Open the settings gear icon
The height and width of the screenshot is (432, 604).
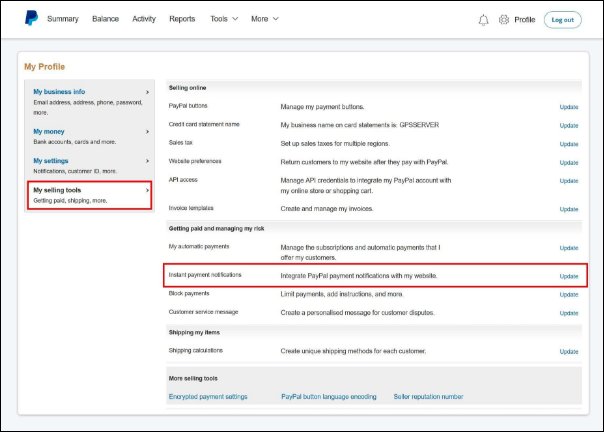tap(504, 19)
